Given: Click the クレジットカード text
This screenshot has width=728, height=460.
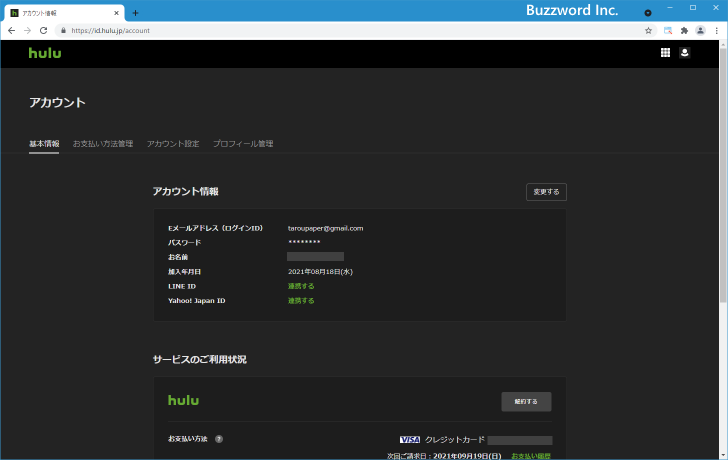Looking at the screenshot, I should [x=455, y=440].
